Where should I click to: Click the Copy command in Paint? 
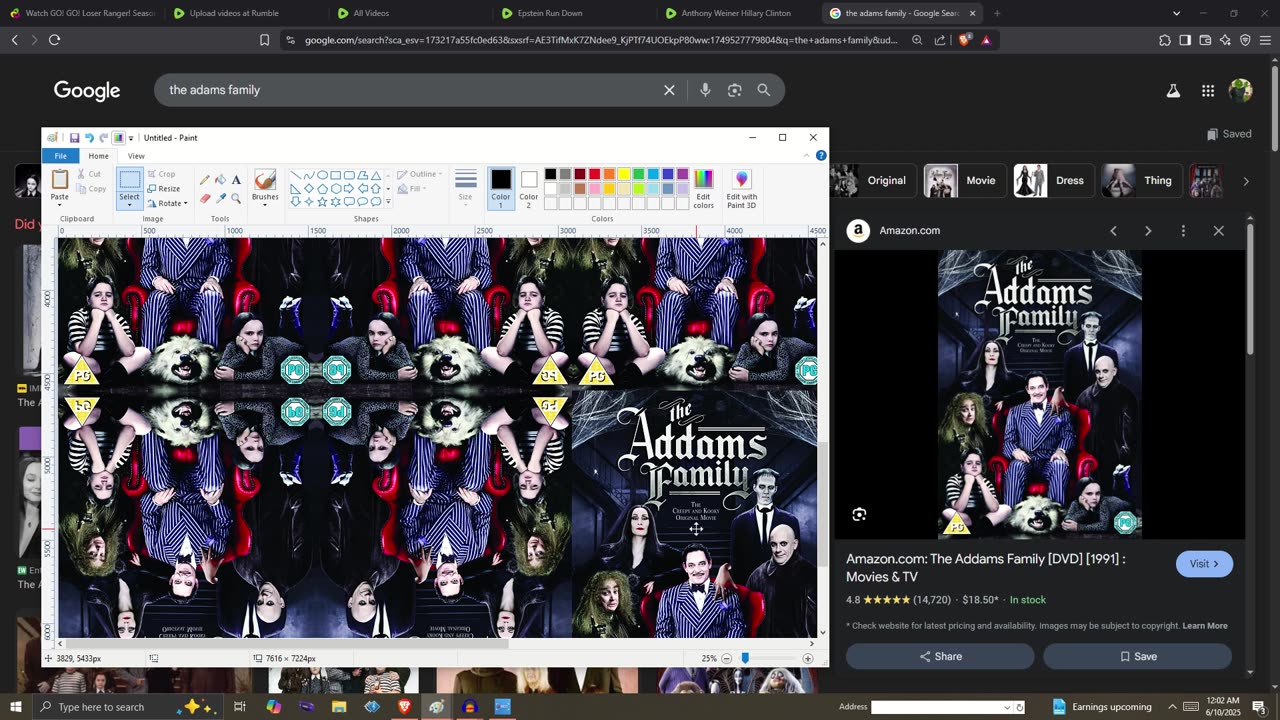click(90, 188)
